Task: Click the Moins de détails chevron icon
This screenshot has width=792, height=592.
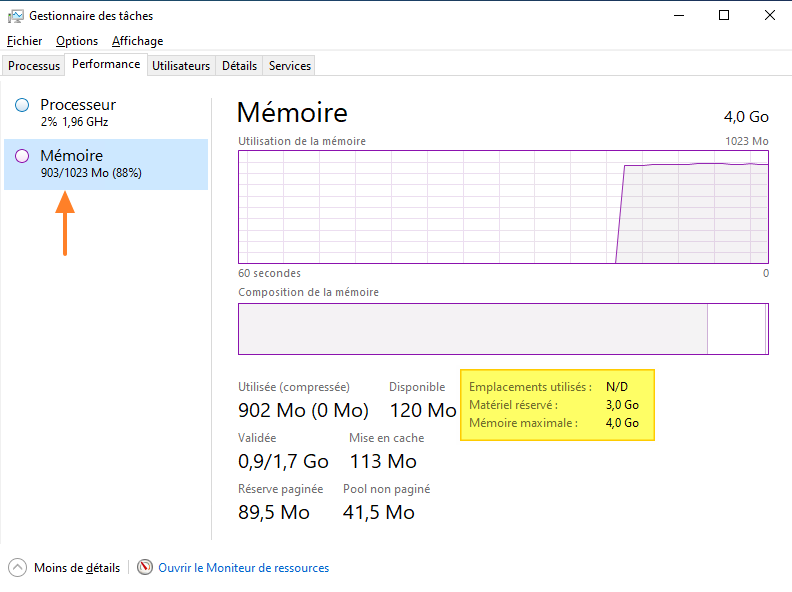Action: point(18,567)
